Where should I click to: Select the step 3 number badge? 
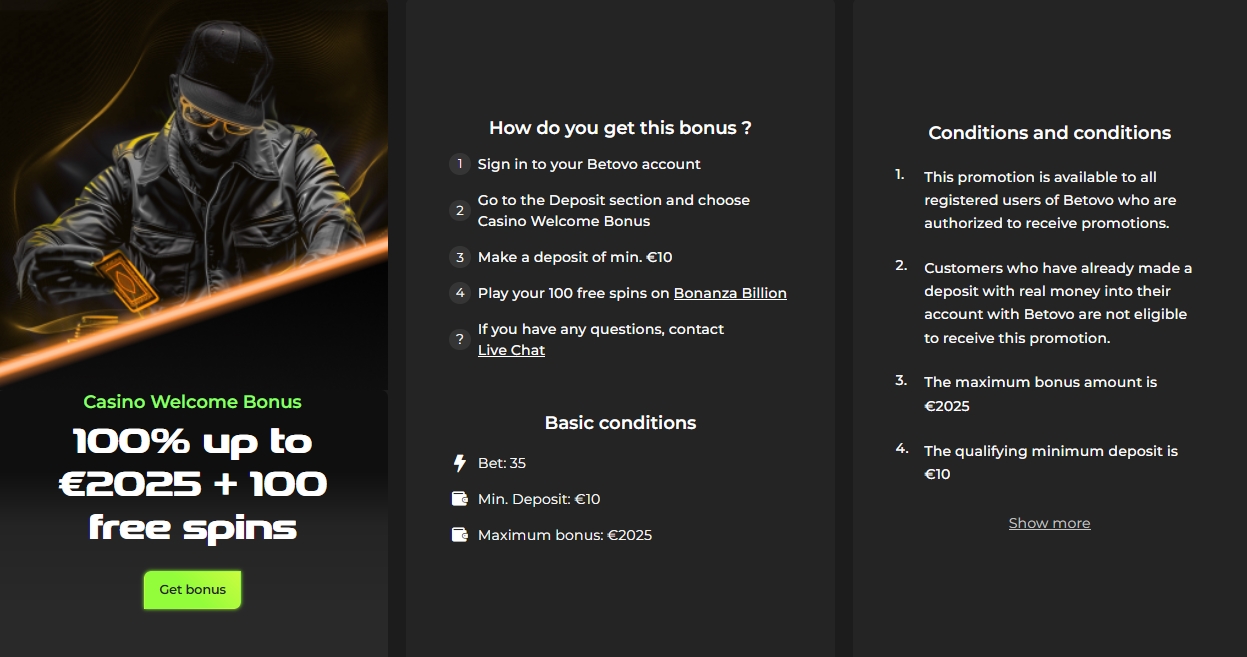[460, 257]
